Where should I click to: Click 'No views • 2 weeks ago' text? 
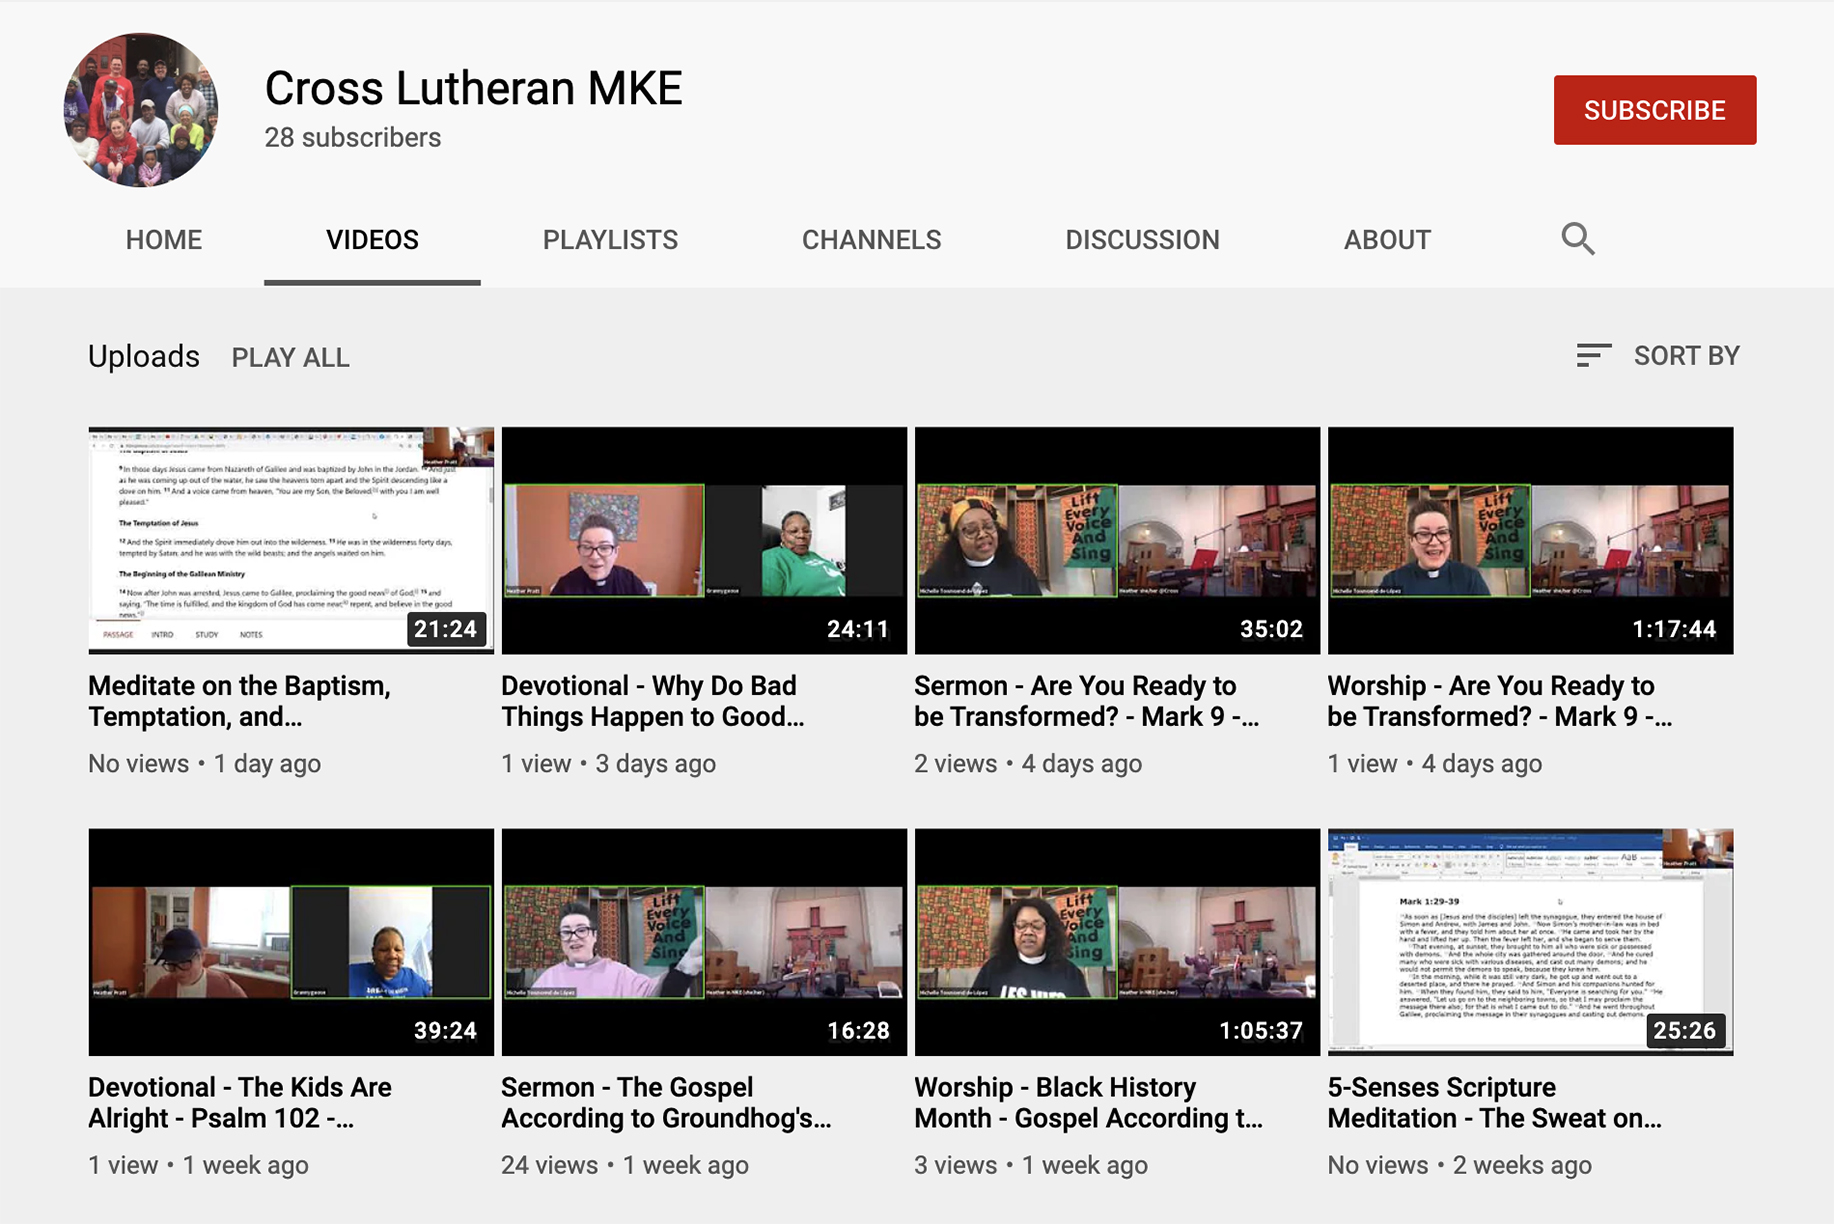pyautogui.click(x=1459, y=1165)
